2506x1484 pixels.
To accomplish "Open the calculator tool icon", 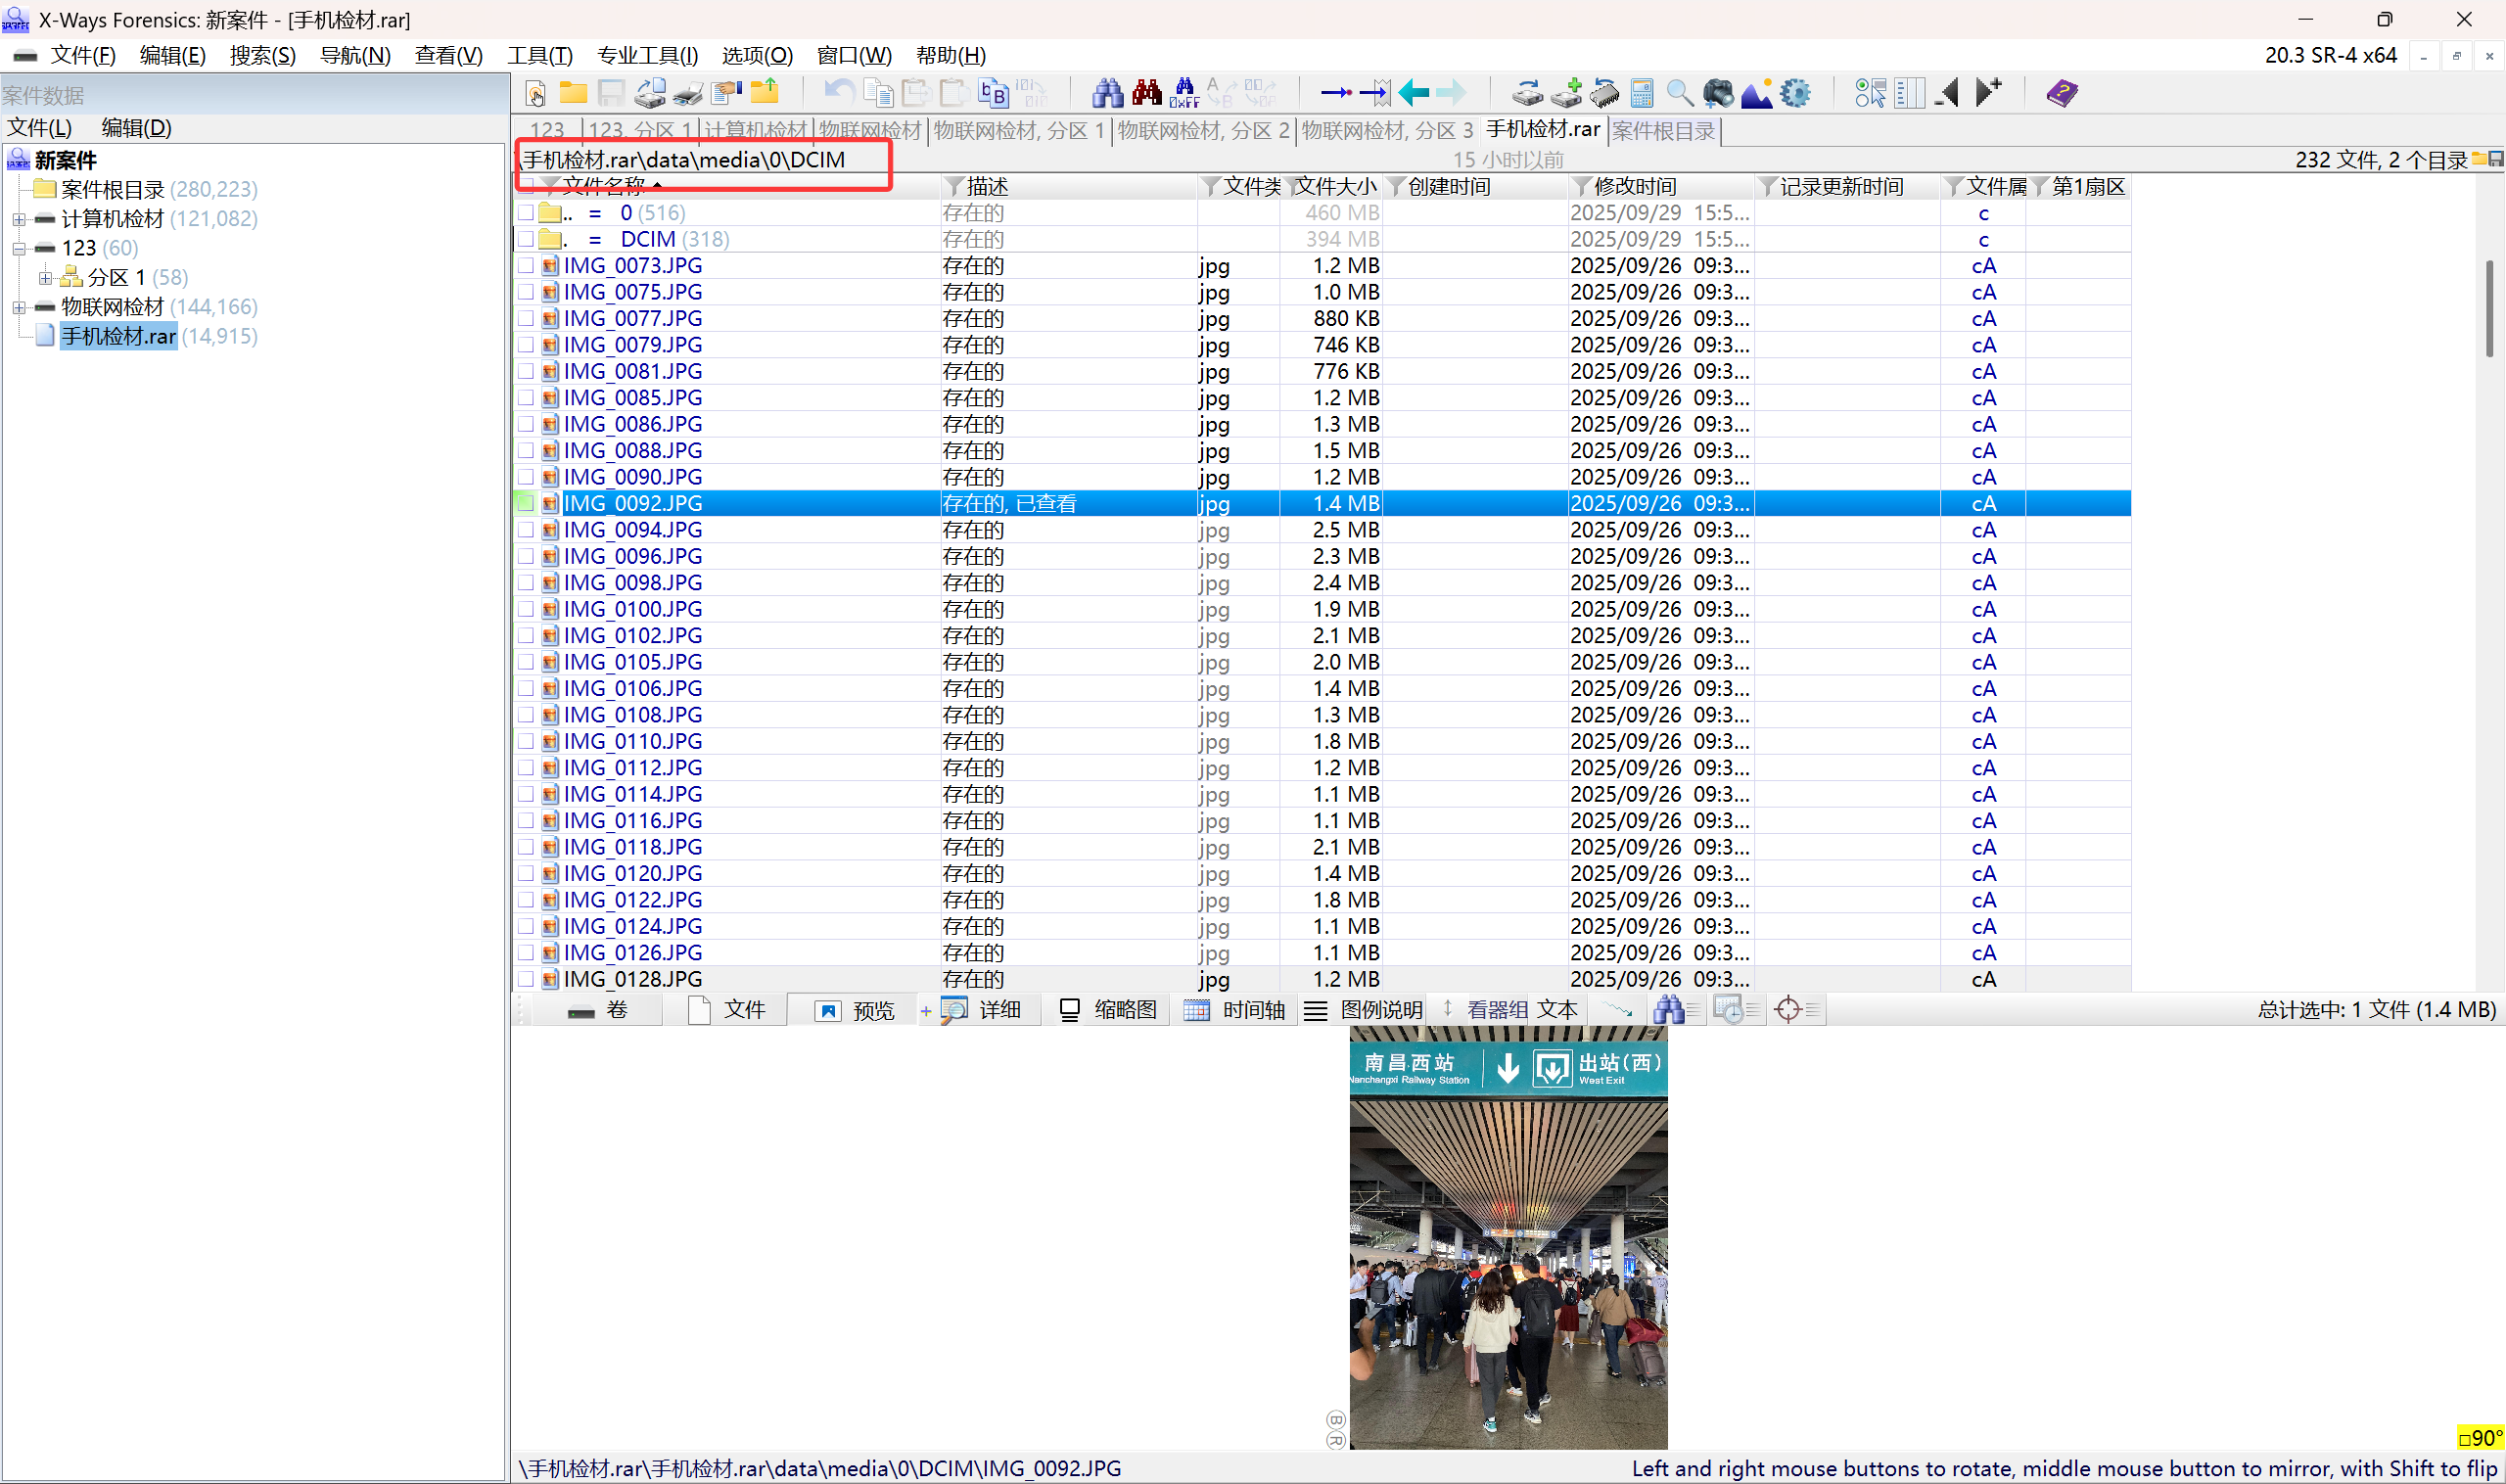I will [x=1641, y=93].
